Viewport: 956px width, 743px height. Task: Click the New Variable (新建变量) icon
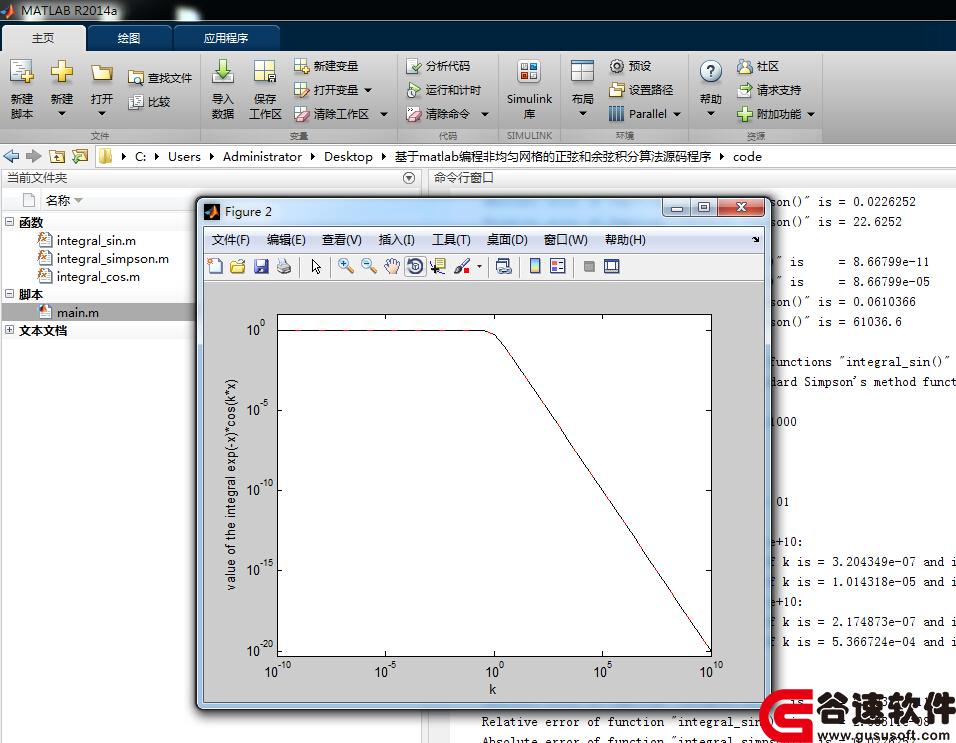301,66
